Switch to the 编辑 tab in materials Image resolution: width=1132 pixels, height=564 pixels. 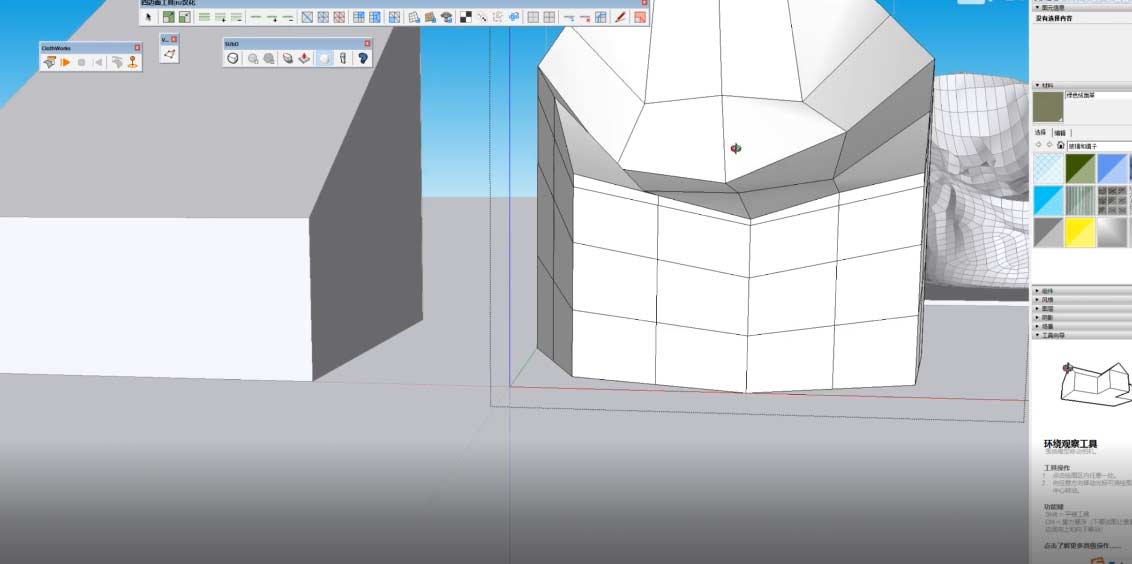click(1059, 132)
